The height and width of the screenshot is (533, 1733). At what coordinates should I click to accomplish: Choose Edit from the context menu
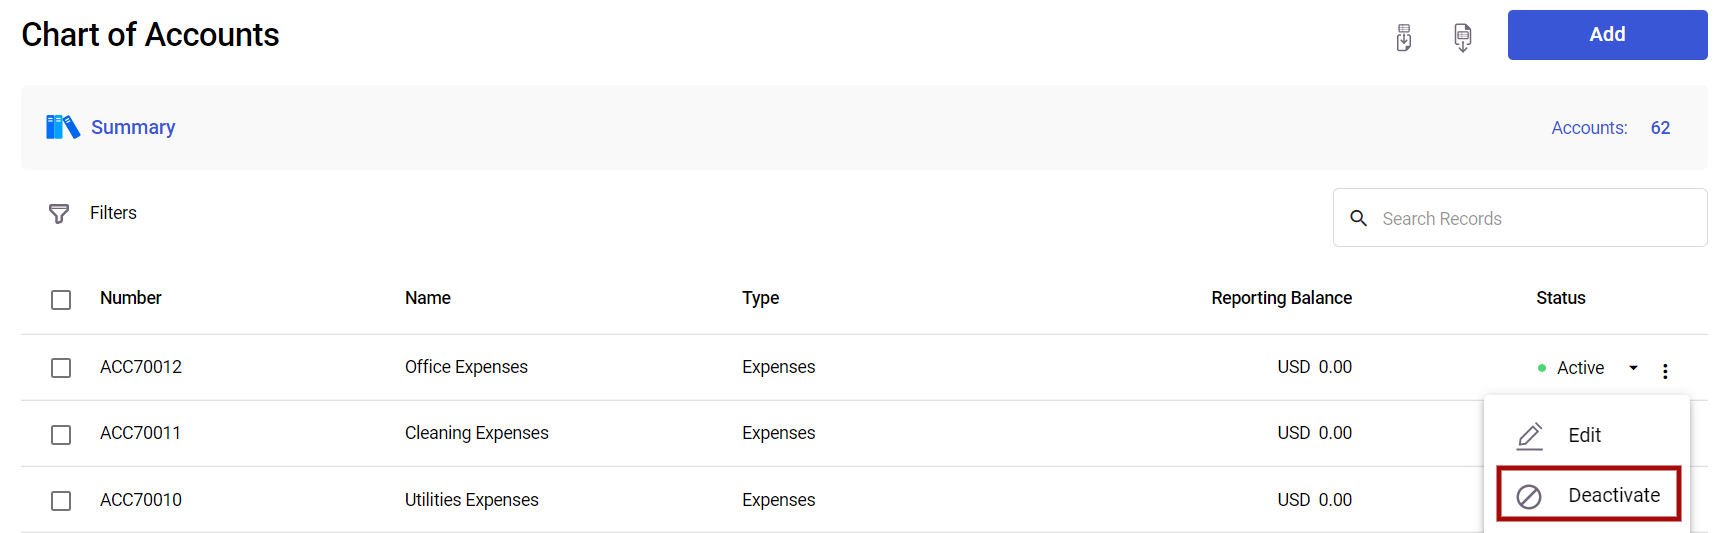pyautogui.click(x=1586, y=435)
